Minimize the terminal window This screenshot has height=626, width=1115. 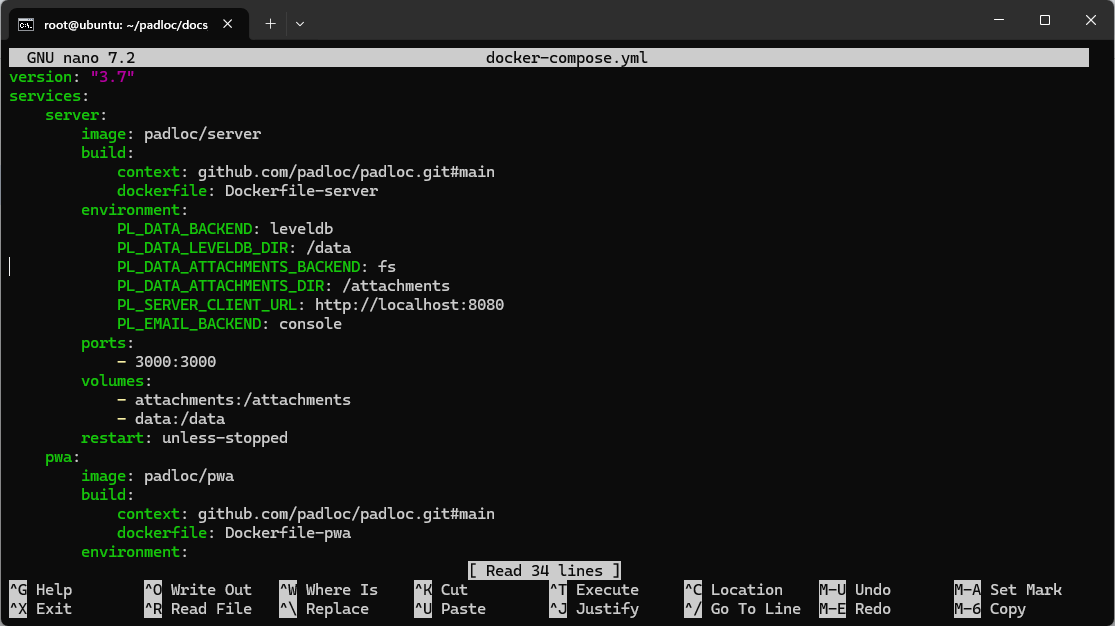pos(998,21)
